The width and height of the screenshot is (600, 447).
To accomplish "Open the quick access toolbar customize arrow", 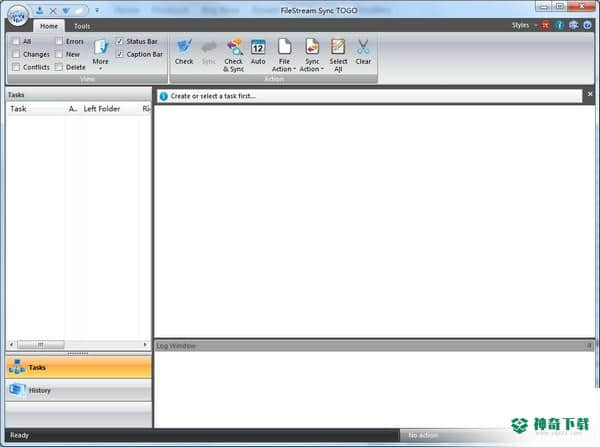I will click(97, 10).
